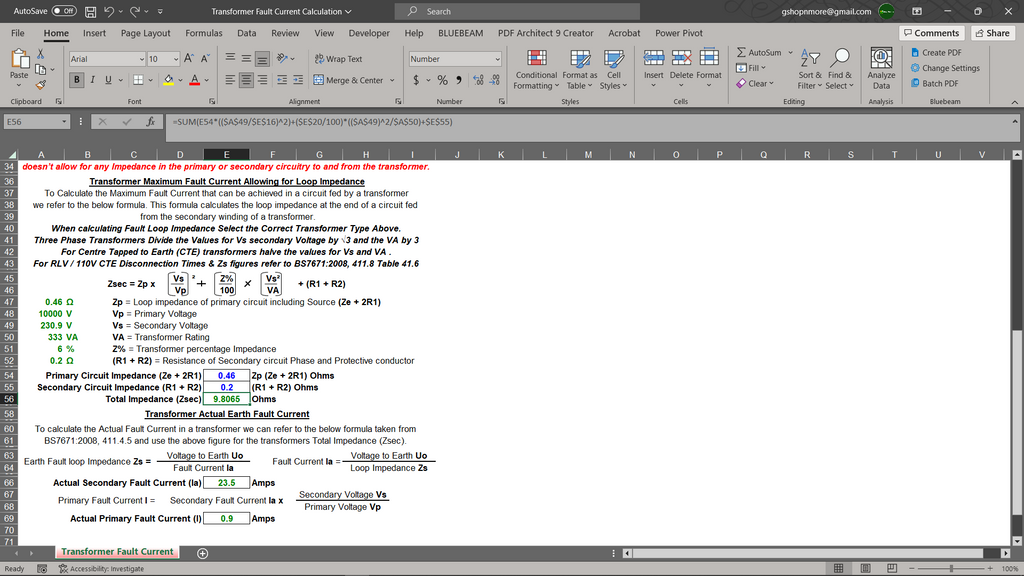1024x576 pixels.
Task: Click the Format Painter brush icon
Action: click(40, 85)
